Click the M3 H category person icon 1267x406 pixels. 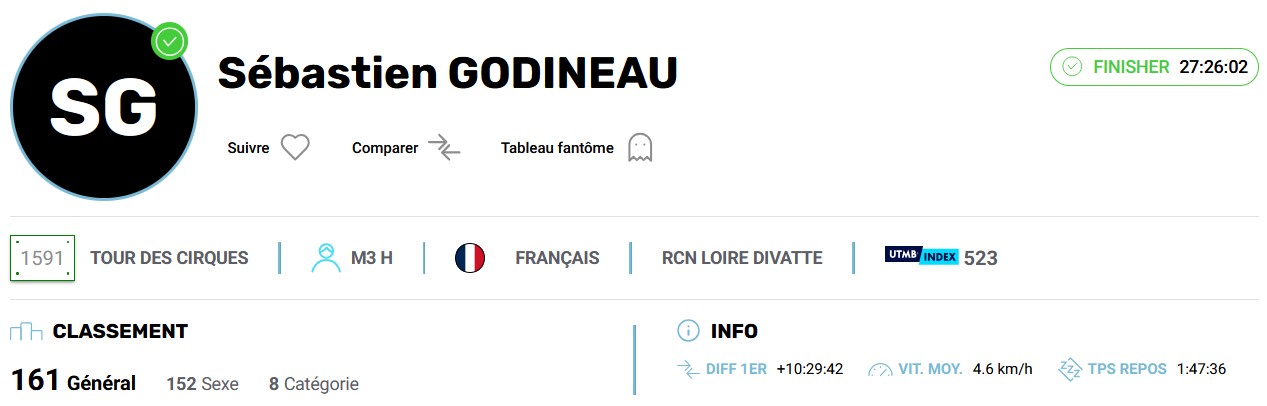click(326, 257)
